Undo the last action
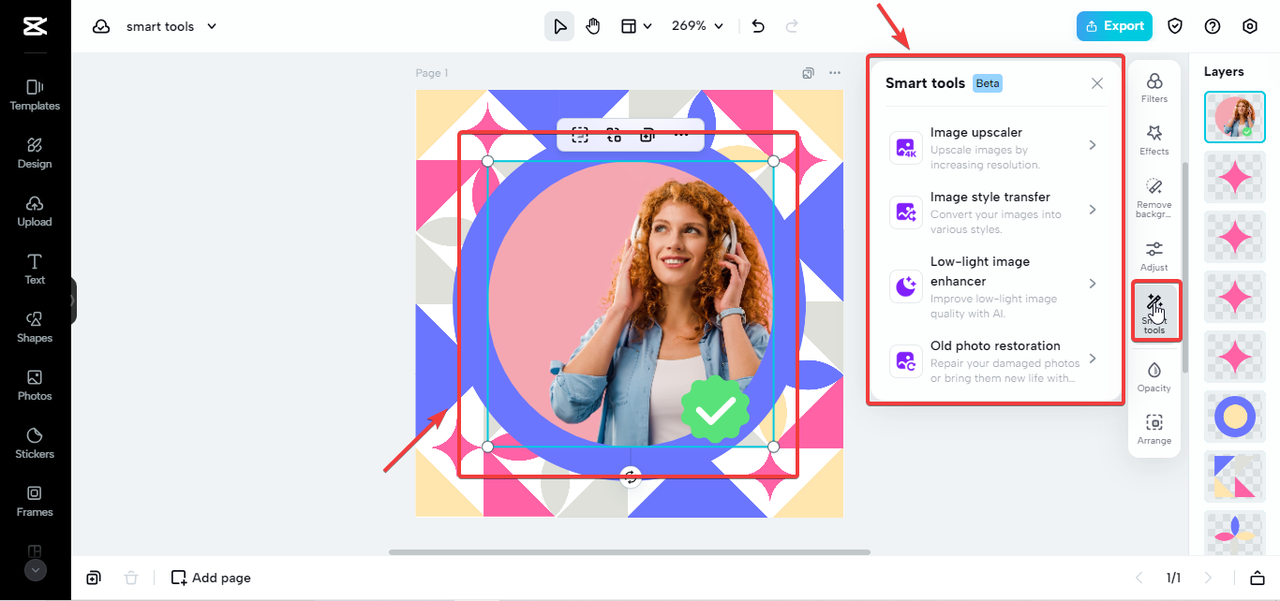The width and height of the screenshot is (1280, 601). [x=758, y=26]
